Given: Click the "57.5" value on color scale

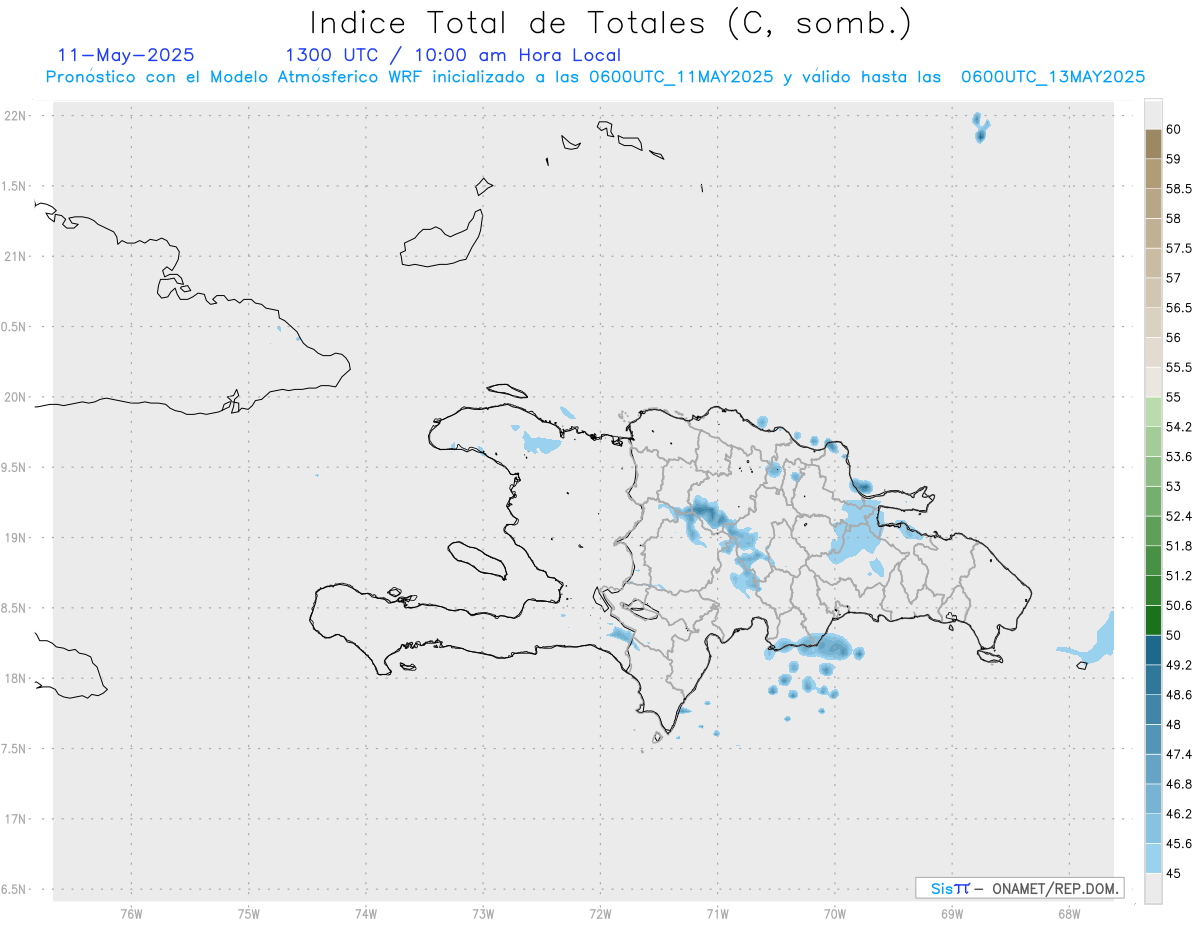Looking at the screenshot, I should 1178,248.
